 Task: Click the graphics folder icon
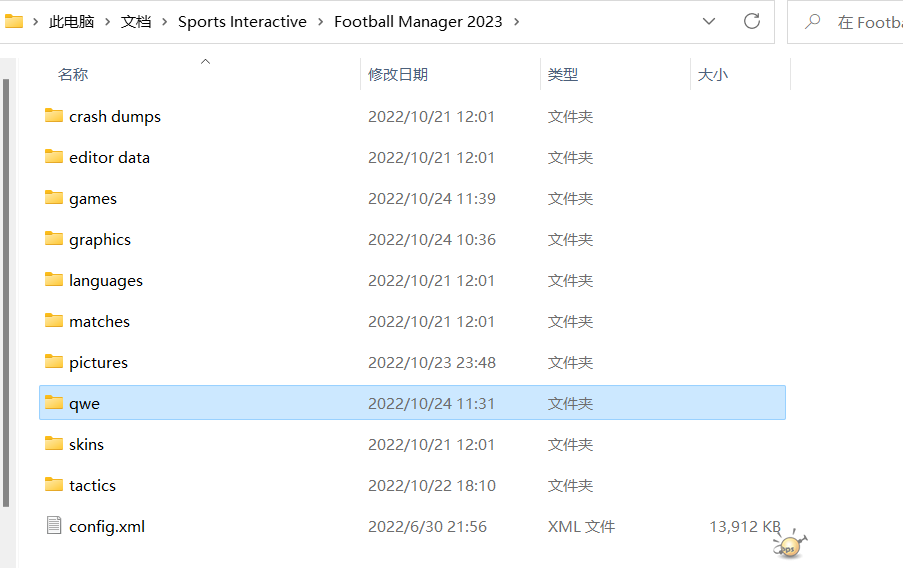tap(54, 238)
